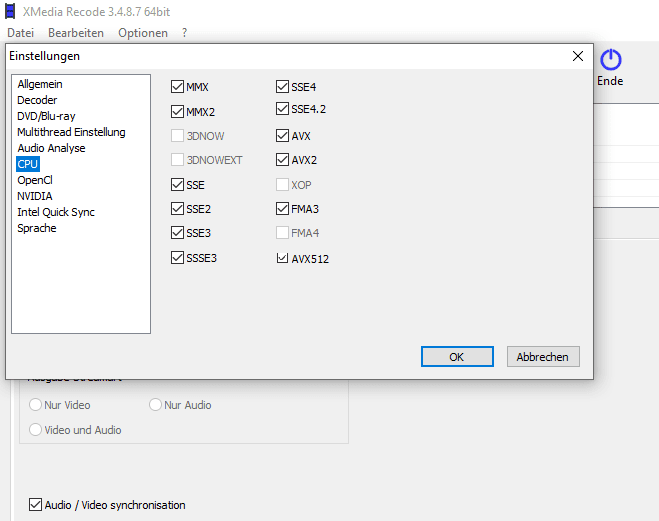The image size is (659, 521).
Task: Click the Abbrechen button
Action: pyautogui.click(x=543, y=357)
